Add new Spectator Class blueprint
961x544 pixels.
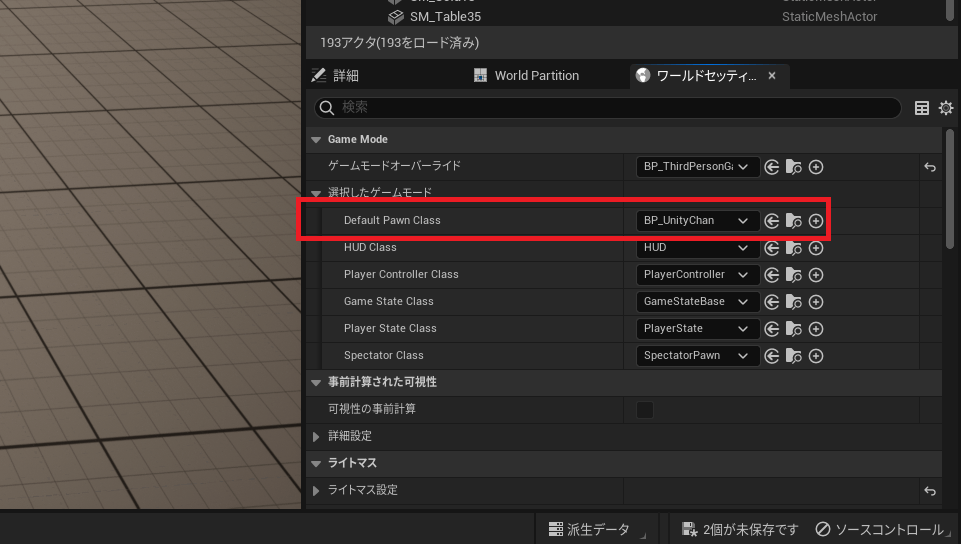(816, 355)
